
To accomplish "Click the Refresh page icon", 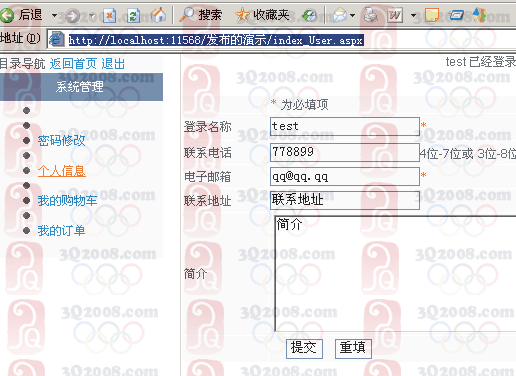I will coord(133,15).
